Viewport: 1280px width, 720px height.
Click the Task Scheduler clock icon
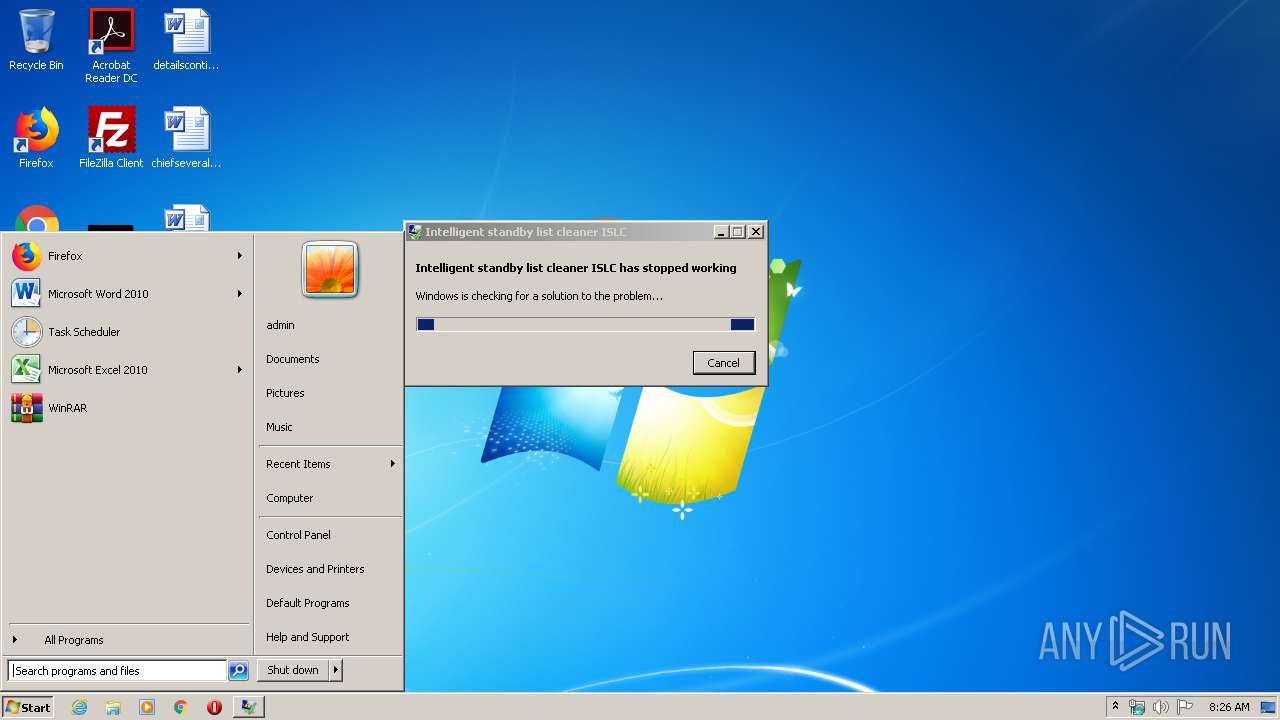[27, 332]
